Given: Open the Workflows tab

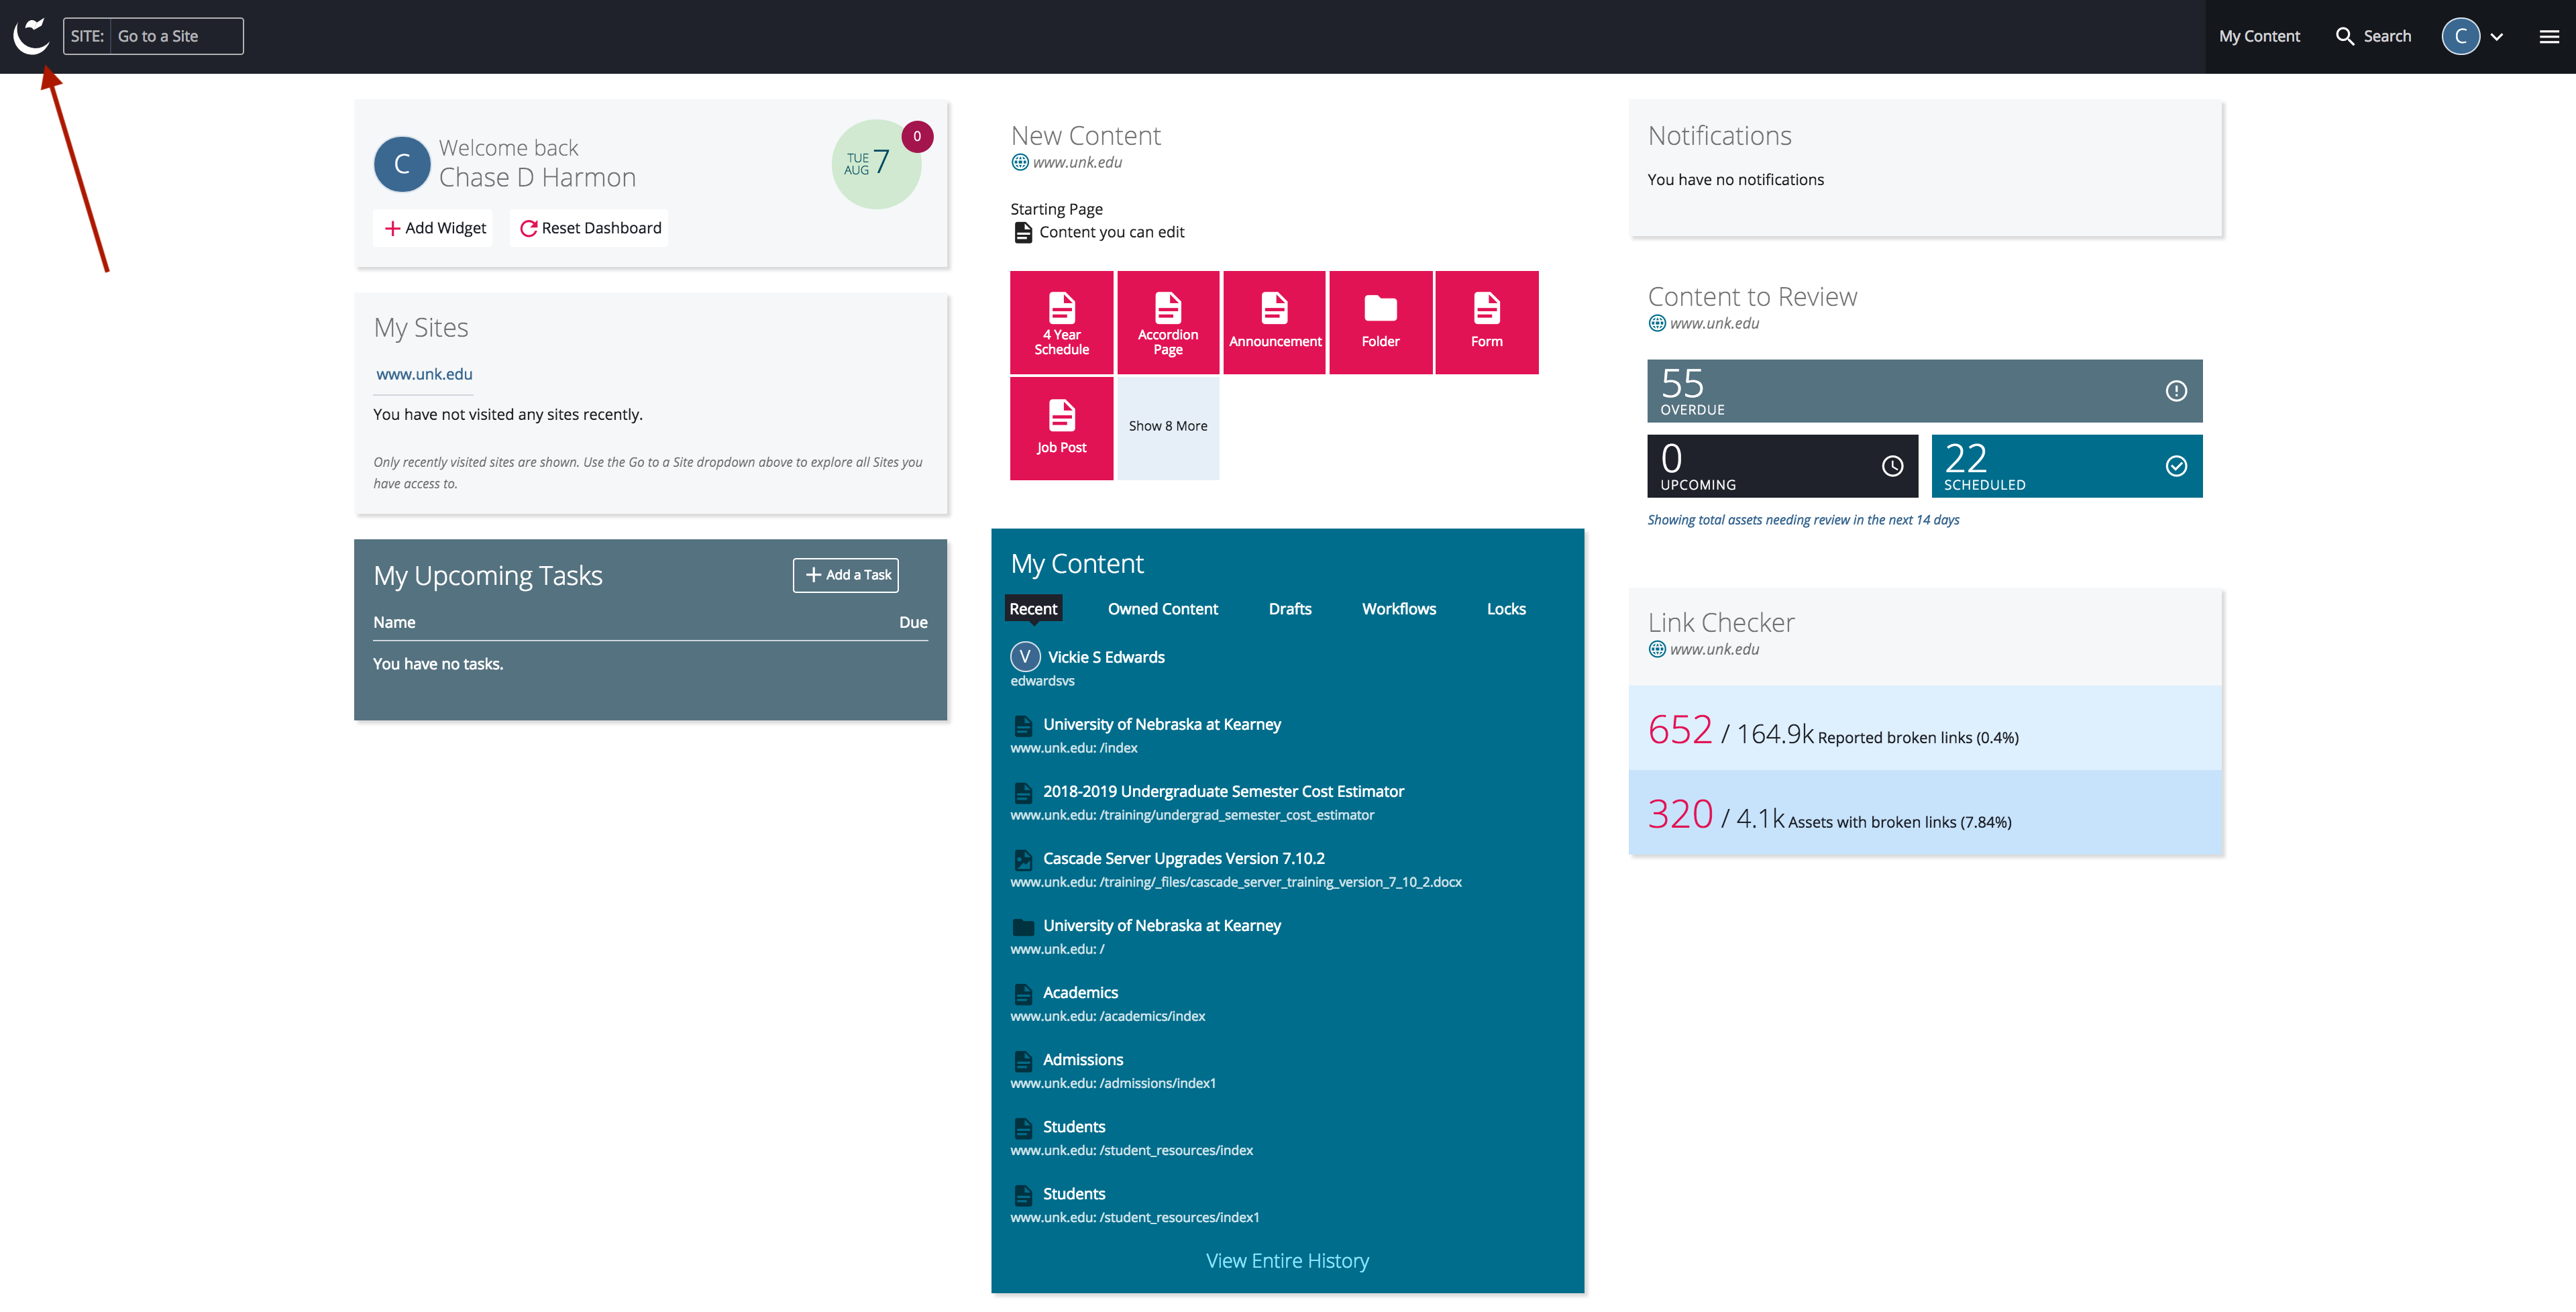Looking at the screenshot, I should pos(1398,609).
